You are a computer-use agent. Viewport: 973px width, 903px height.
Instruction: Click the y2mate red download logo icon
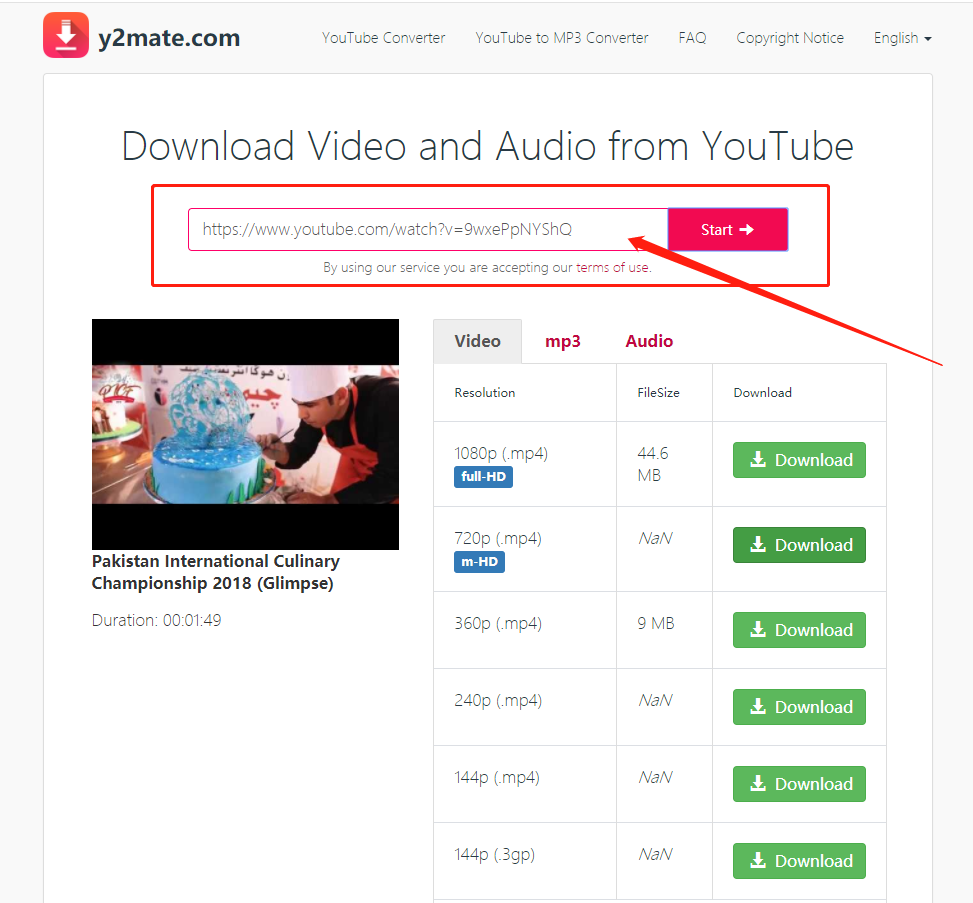(x=66, y=35)
